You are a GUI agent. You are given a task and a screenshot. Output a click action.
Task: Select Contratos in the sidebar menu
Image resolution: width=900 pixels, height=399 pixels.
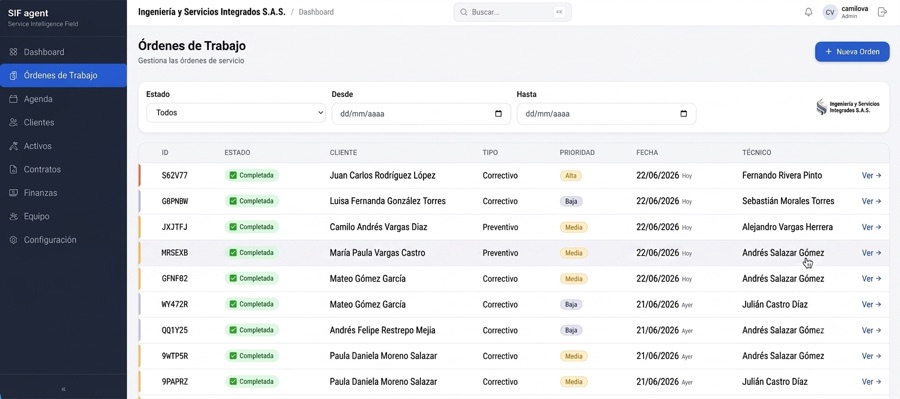(63, 169)
